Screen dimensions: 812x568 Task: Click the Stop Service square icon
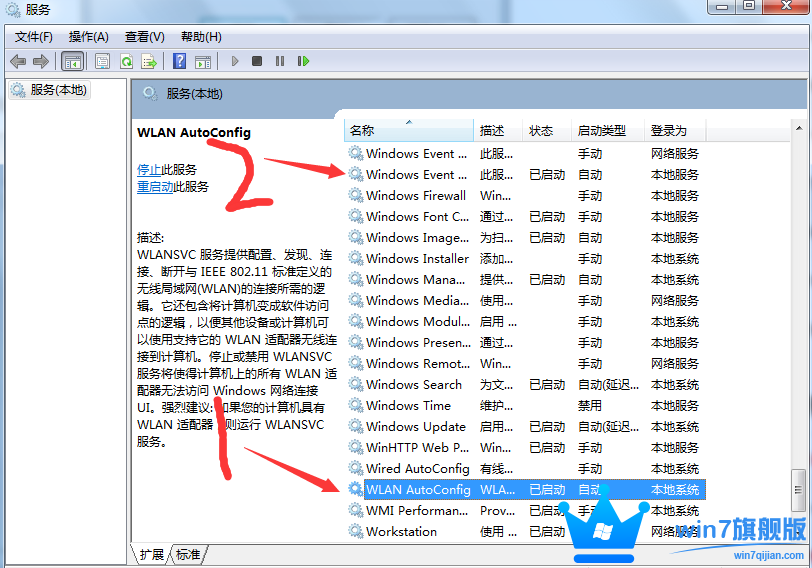click(x=257, y=61)
